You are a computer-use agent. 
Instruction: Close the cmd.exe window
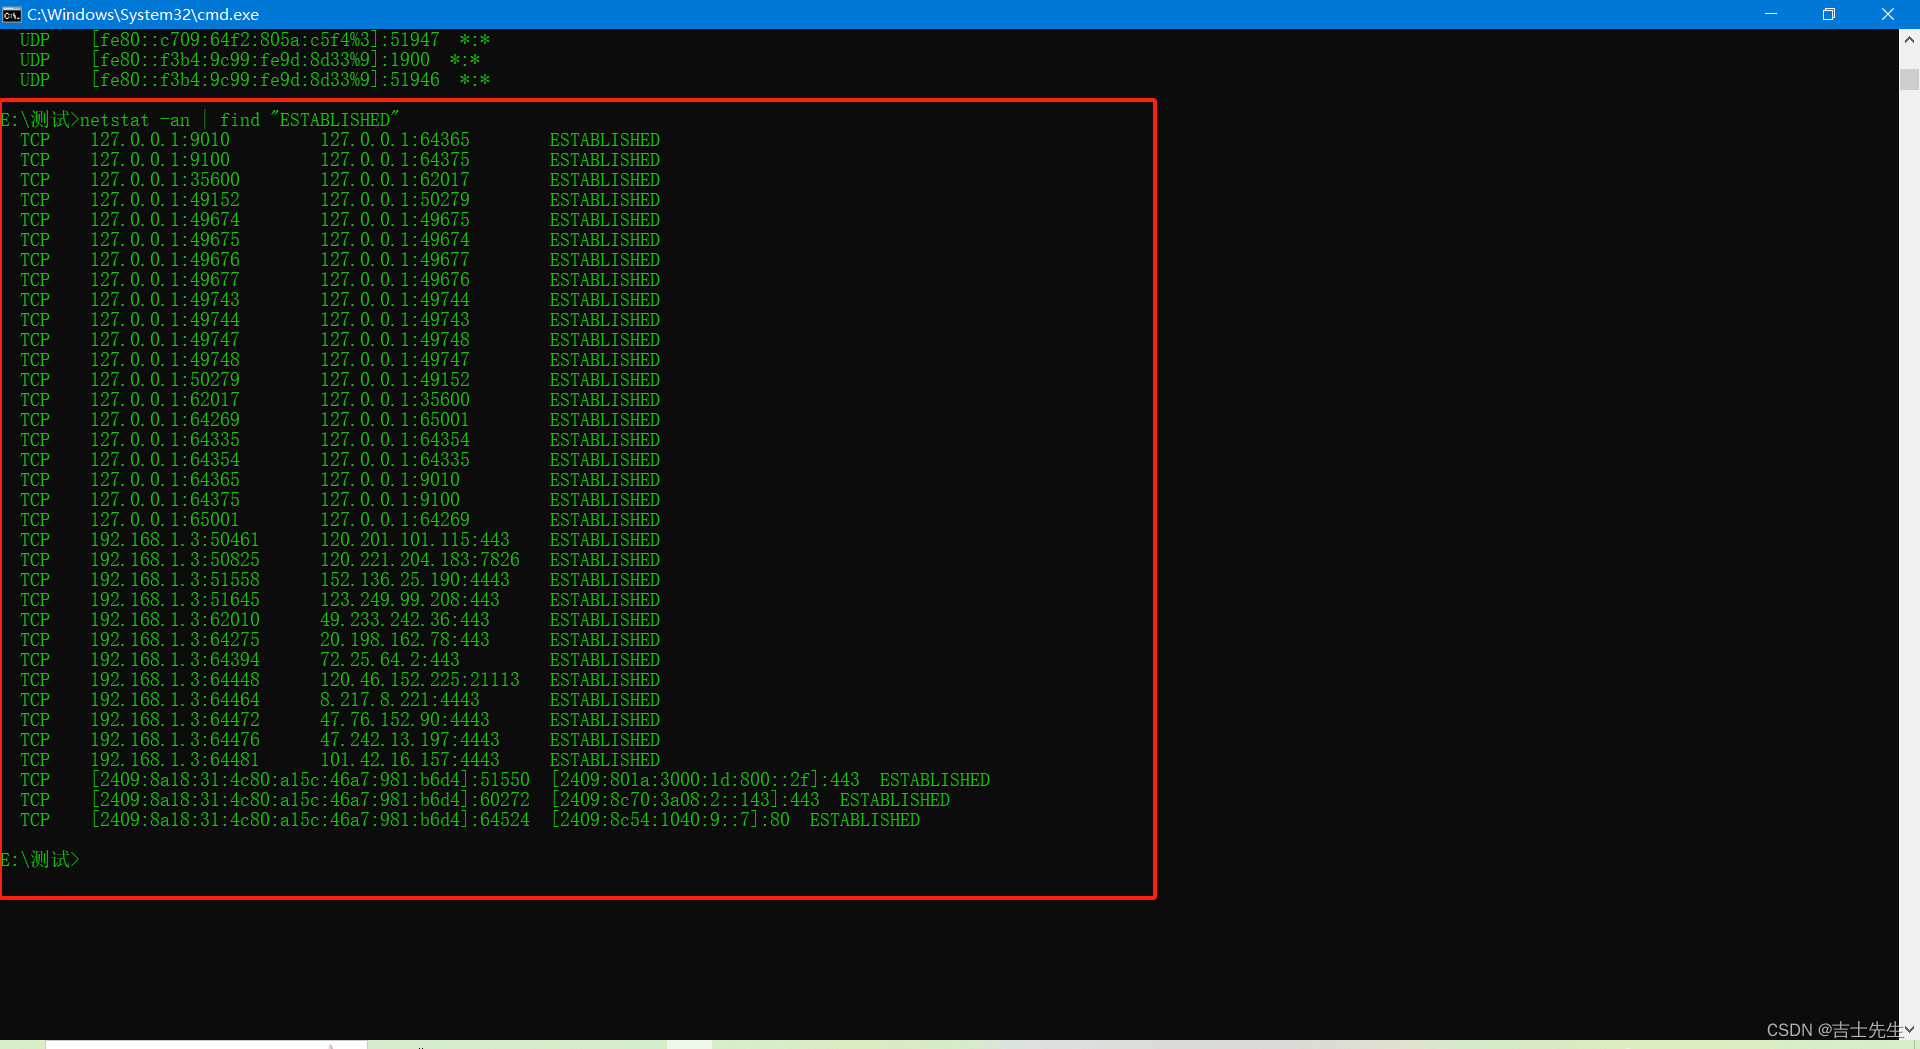[1888, 14]
